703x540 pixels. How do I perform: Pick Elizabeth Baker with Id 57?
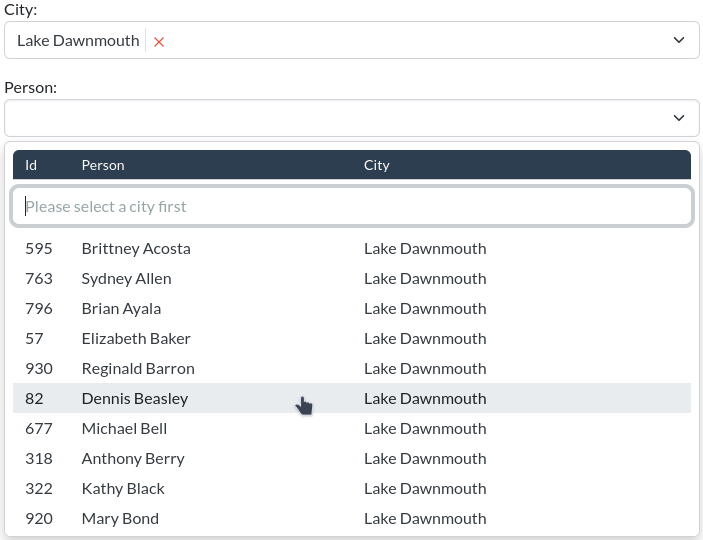[136, 338]
